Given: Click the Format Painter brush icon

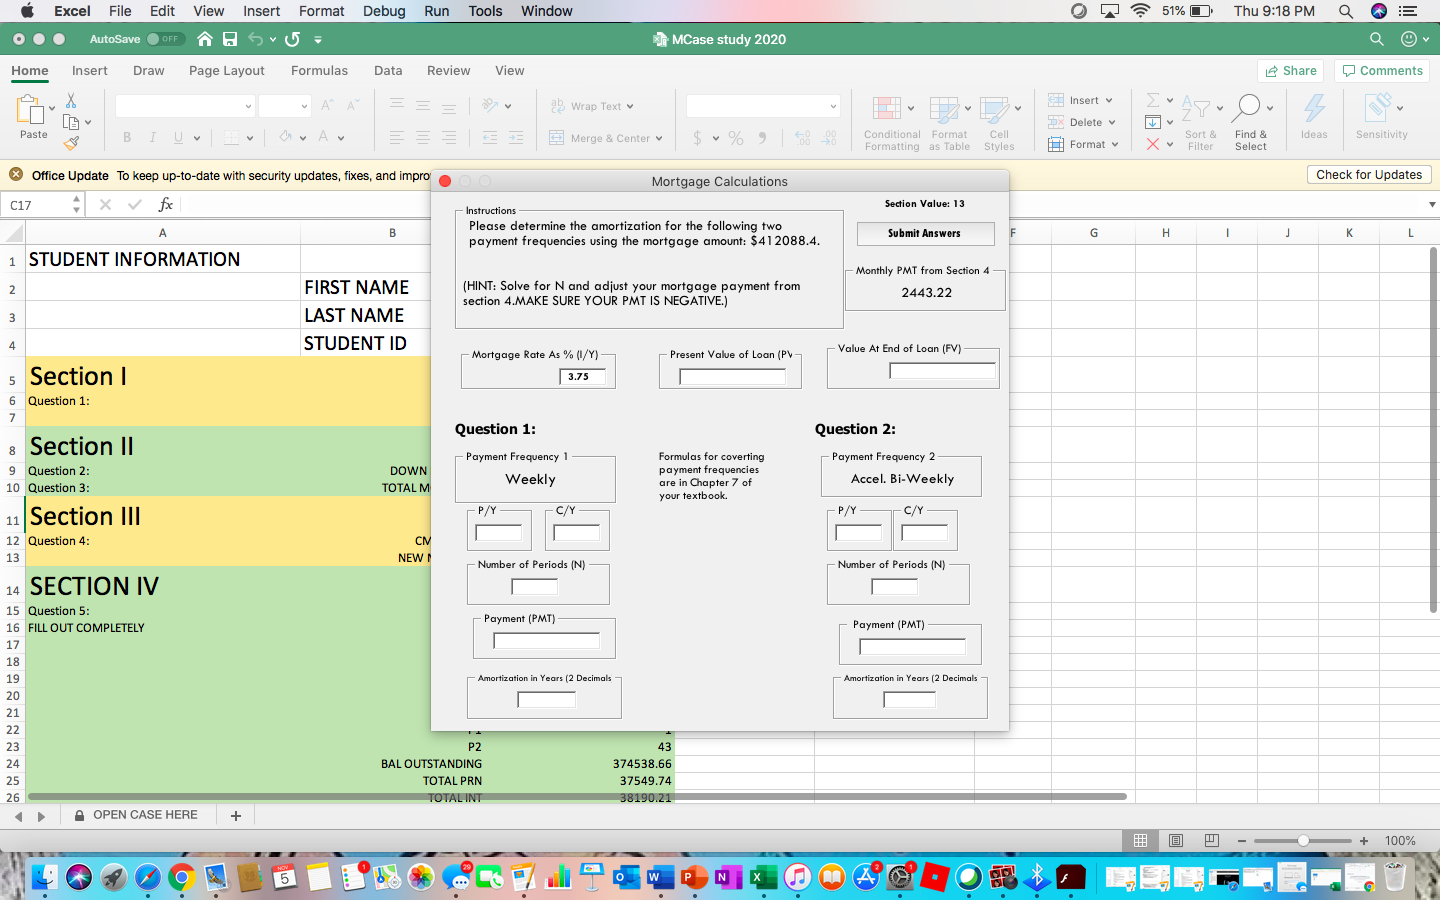Looking at the screenshot, I should pos(71,143).
